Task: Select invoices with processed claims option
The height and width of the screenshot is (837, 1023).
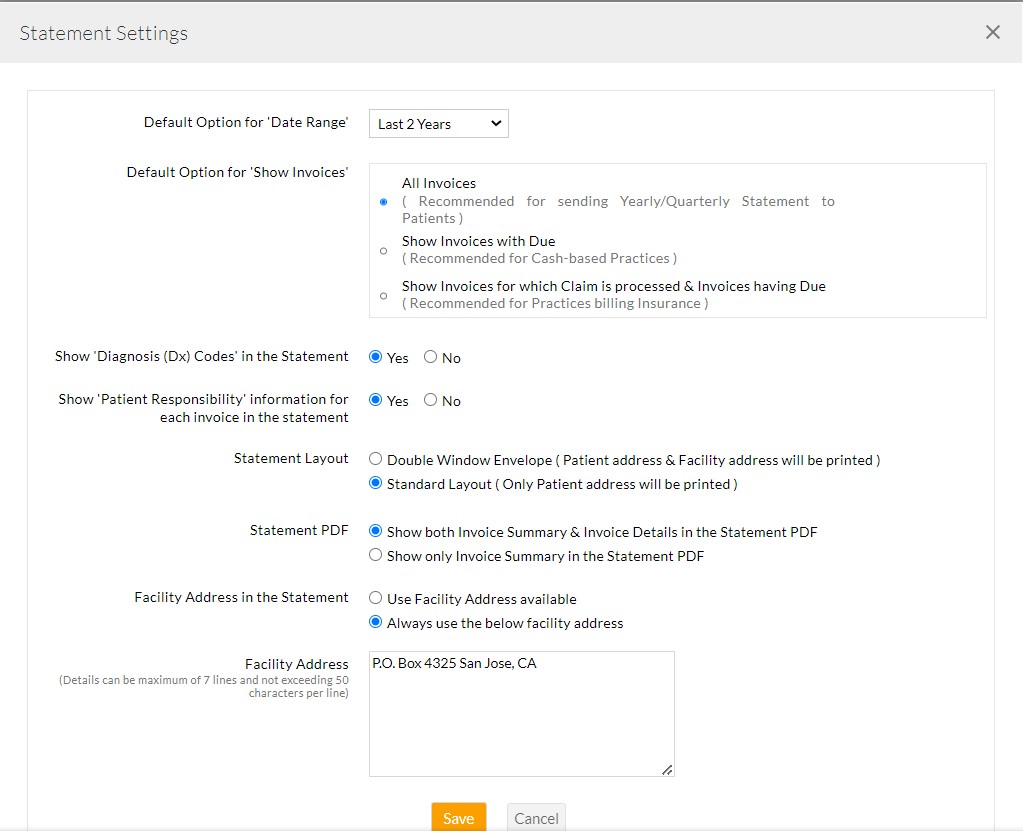Action: pyautogui.click(x=383, y=295)
